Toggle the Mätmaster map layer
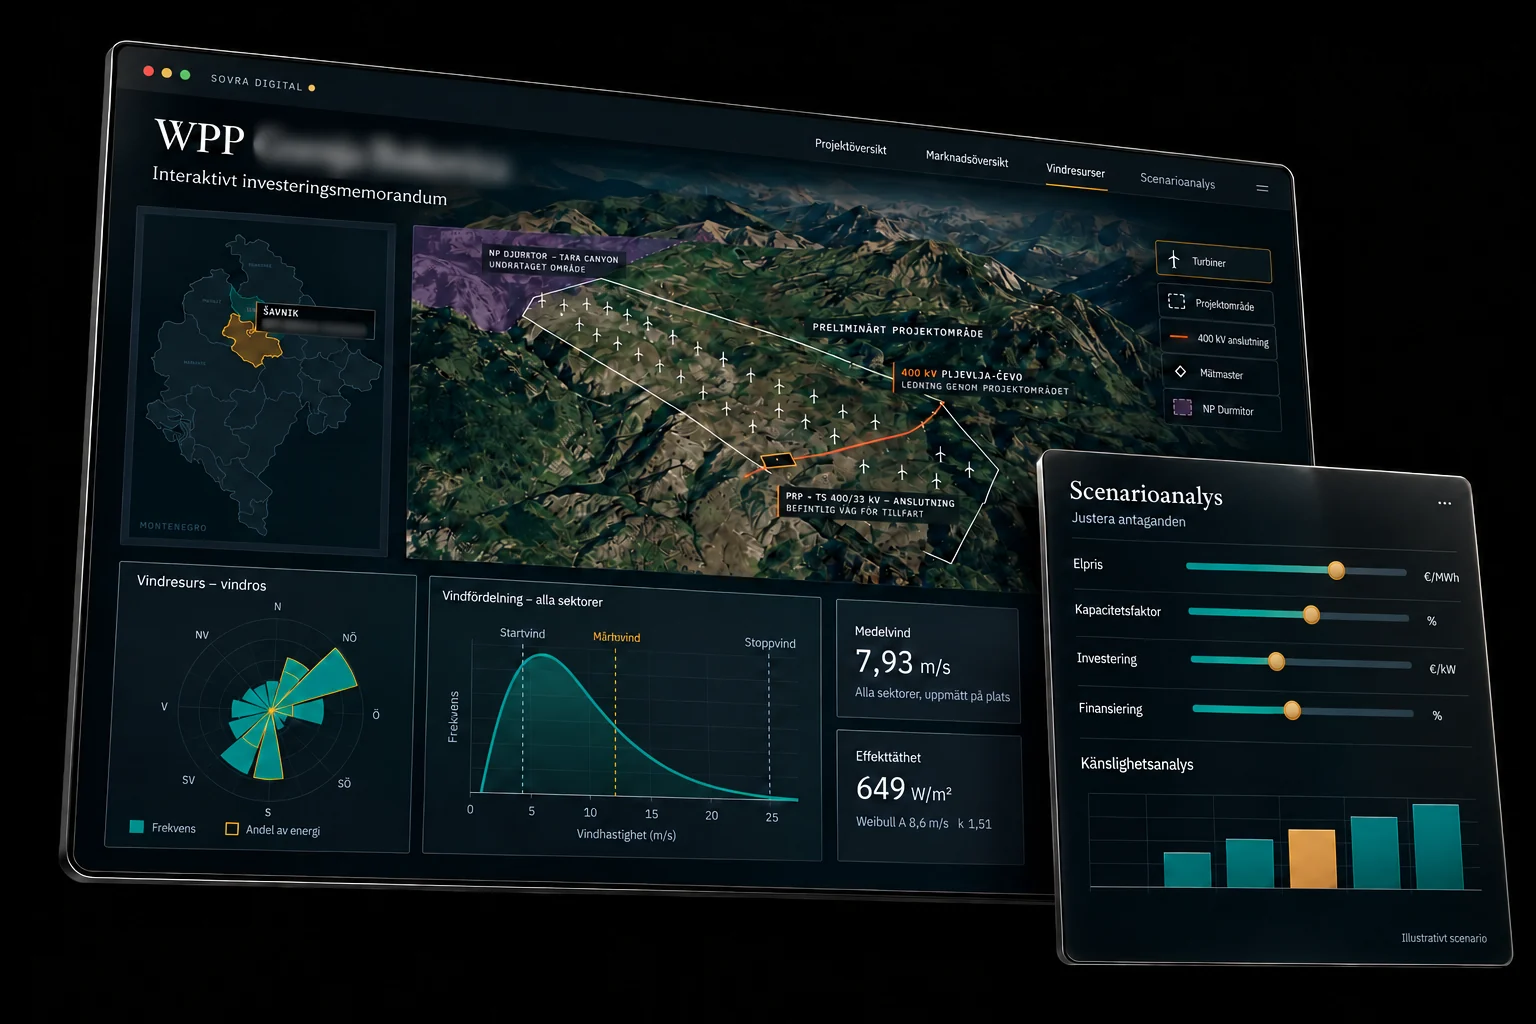This screenshot has width=1536, height=1024. pos(1220,374)
